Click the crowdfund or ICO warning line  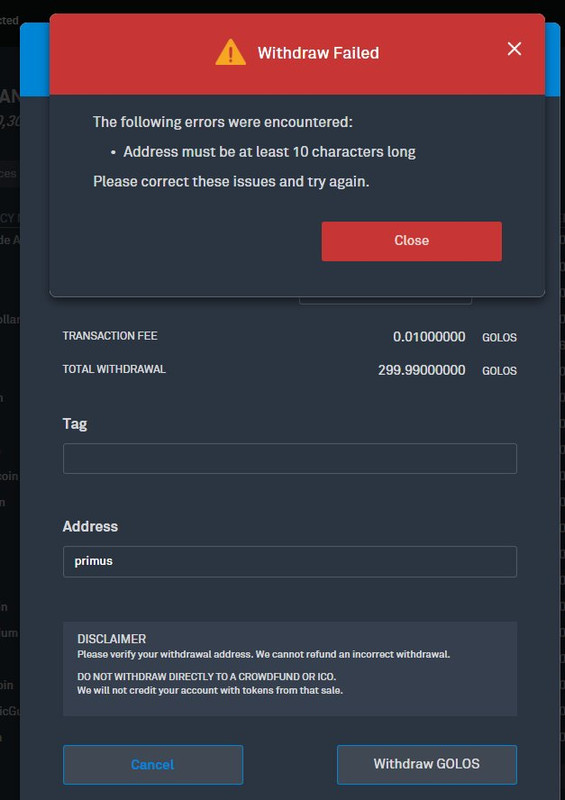click(207, 677)
